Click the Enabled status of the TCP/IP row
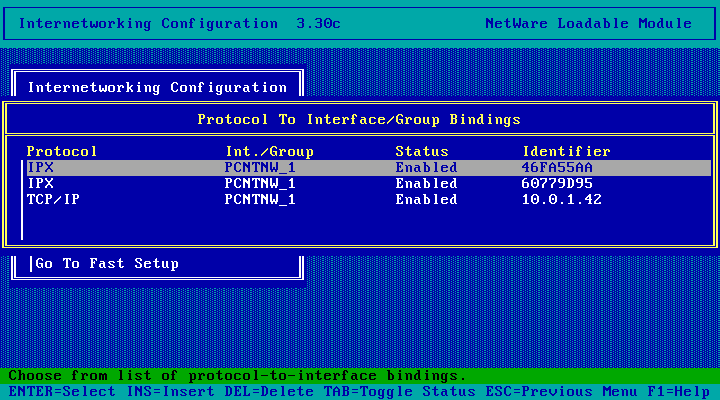Image resolution: width=720 pixels, height=400 pixels. (x=426, y=200)
